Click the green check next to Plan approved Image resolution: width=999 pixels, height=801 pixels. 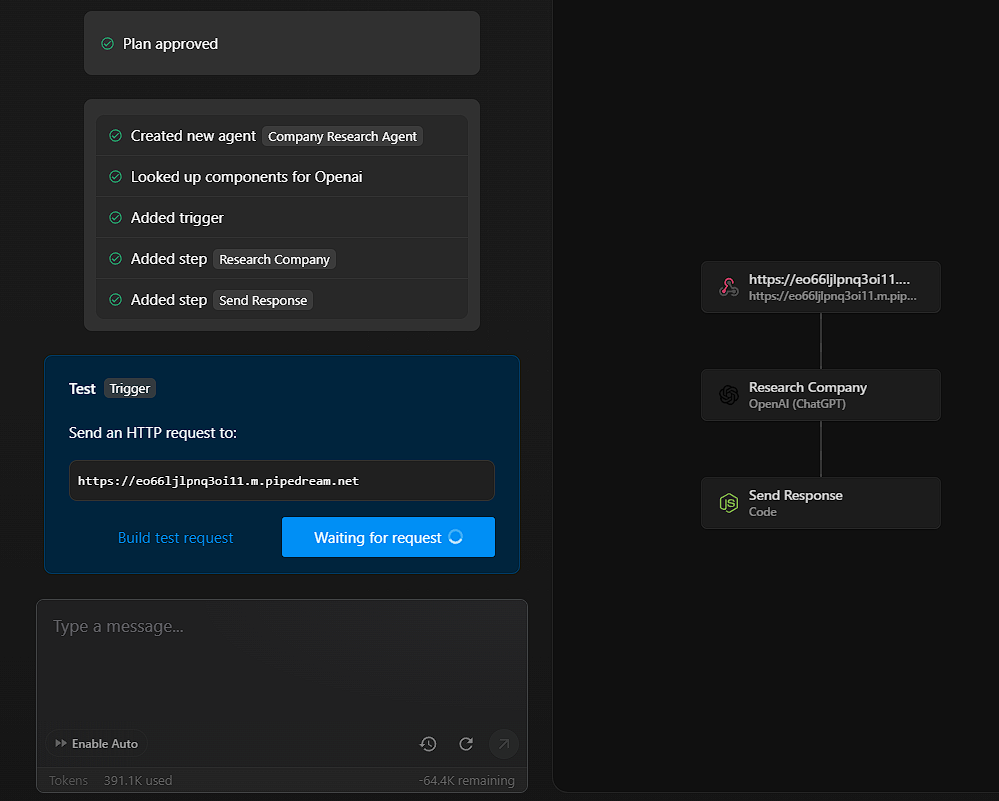coord(108,43)
